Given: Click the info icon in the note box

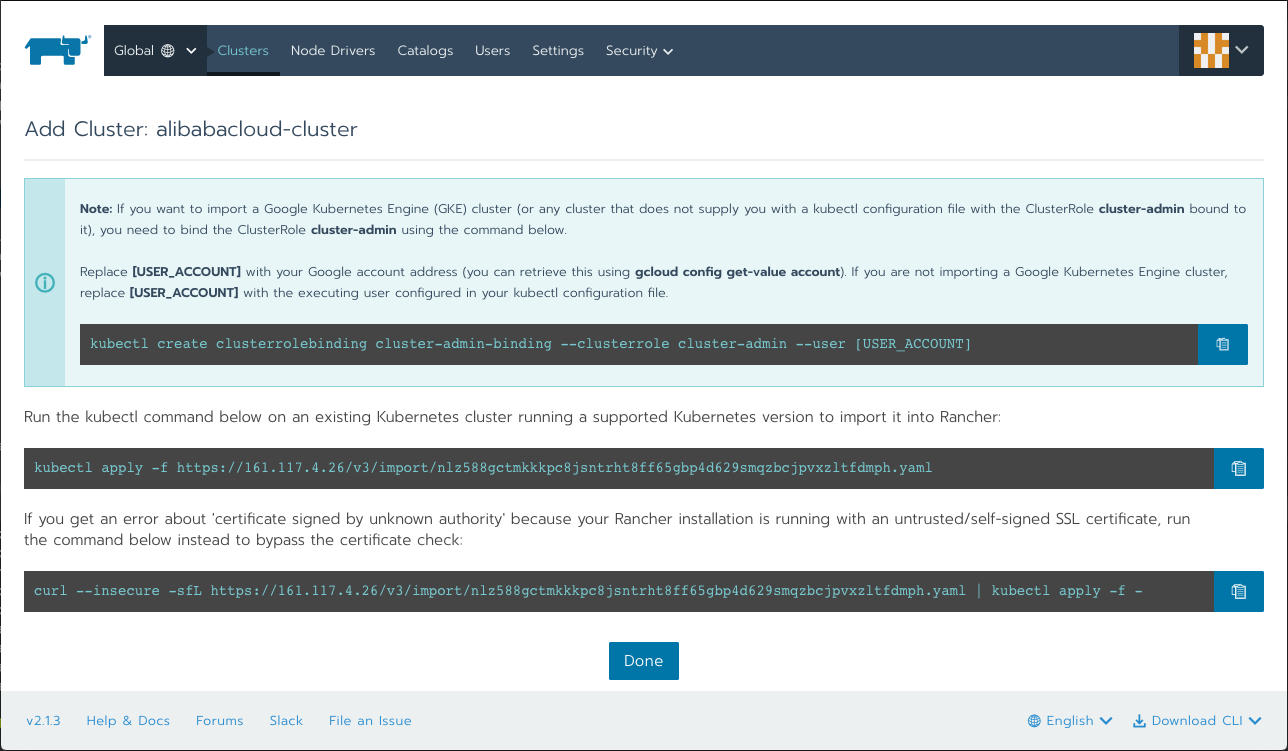Looking at the screenshot, I should click(x=45, y=283).
